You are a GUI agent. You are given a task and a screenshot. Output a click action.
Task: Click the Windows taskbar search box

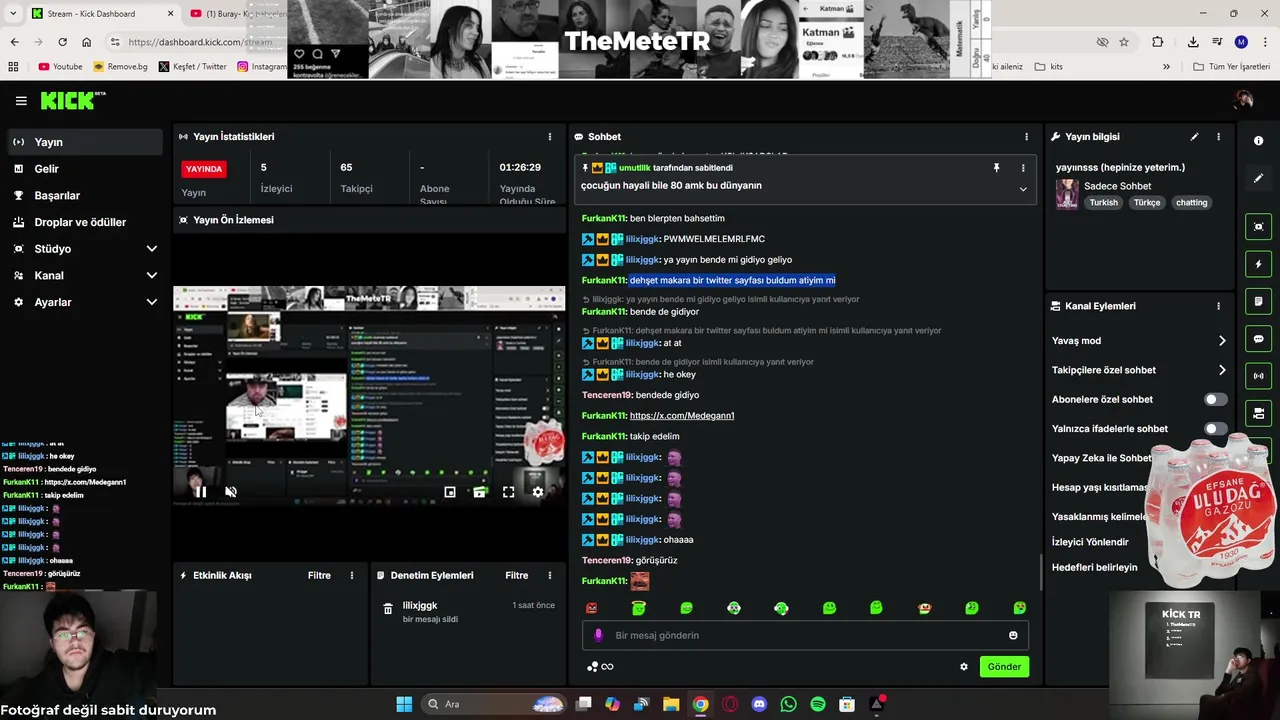495,704
